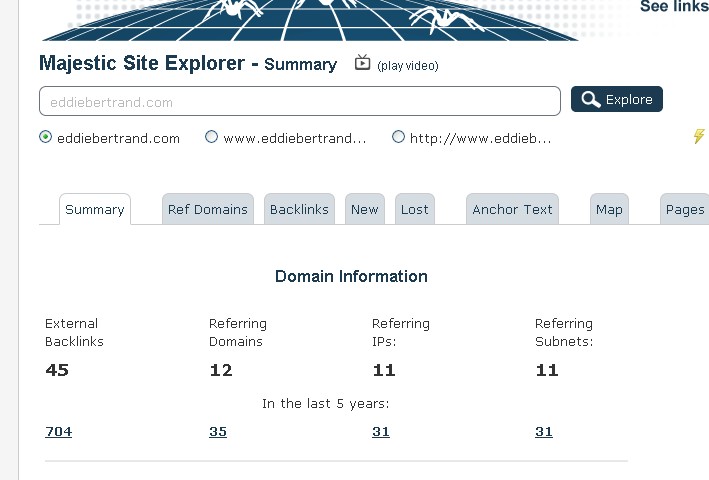Select the http://www.eddieb... radio option
Image resolution: width=709 pixels, height=480 pixels.
[398, 136]
